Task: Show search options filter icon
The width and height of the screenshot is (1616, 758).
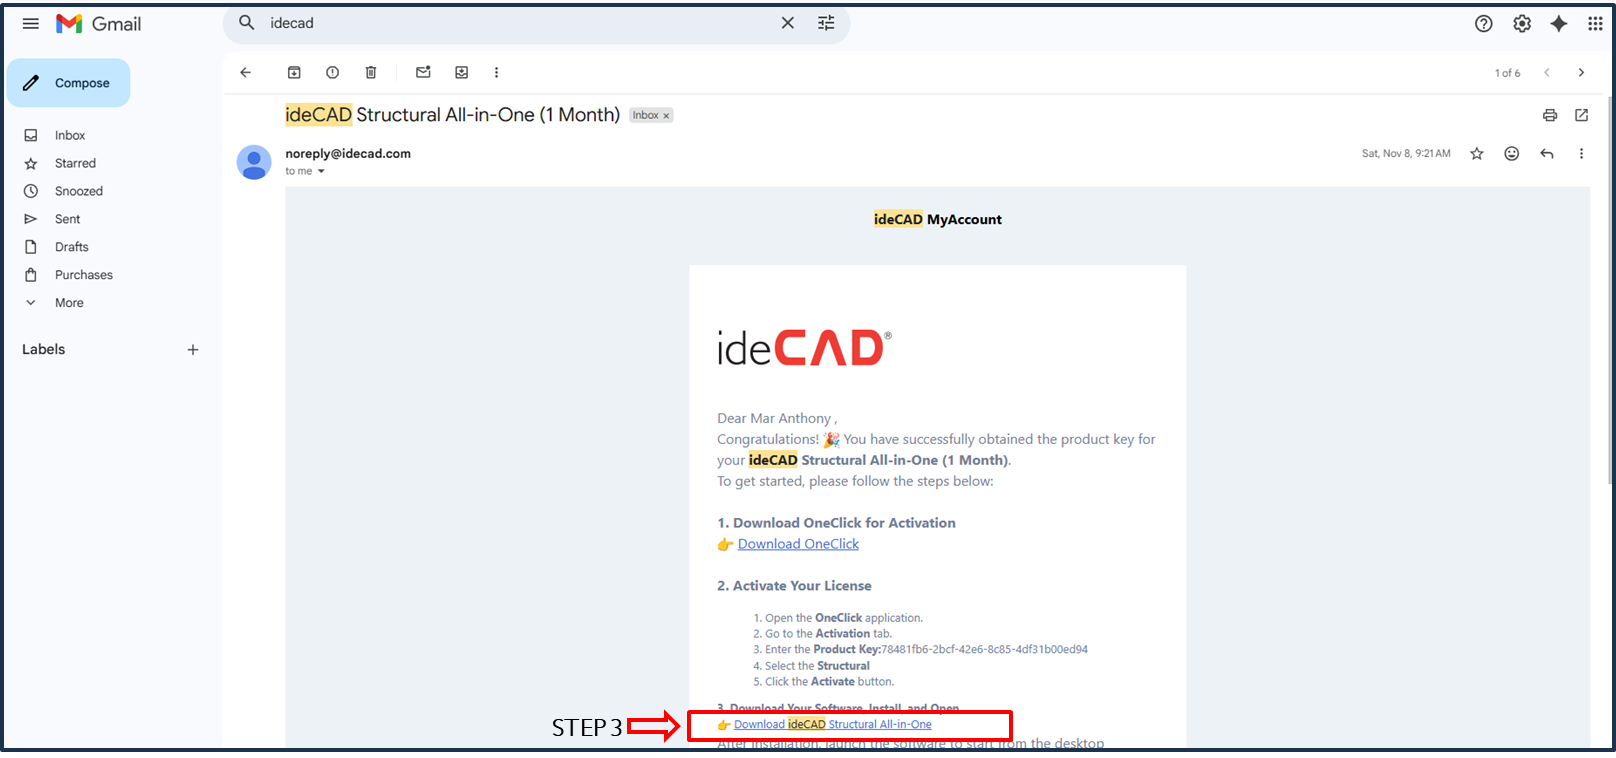Action: pos(826,23)
